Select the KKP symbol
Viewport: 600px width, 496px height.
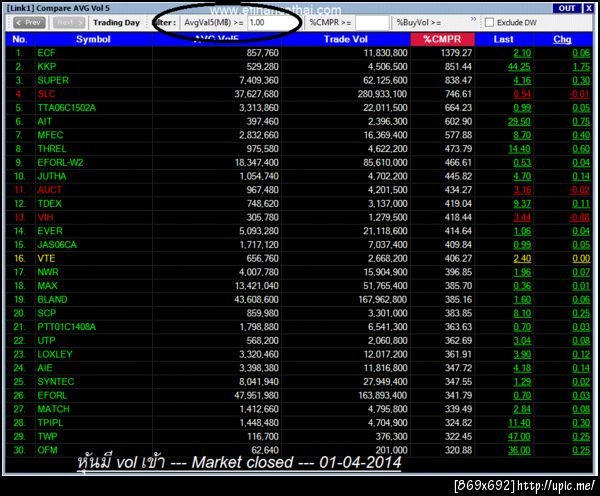pos(47,67)
